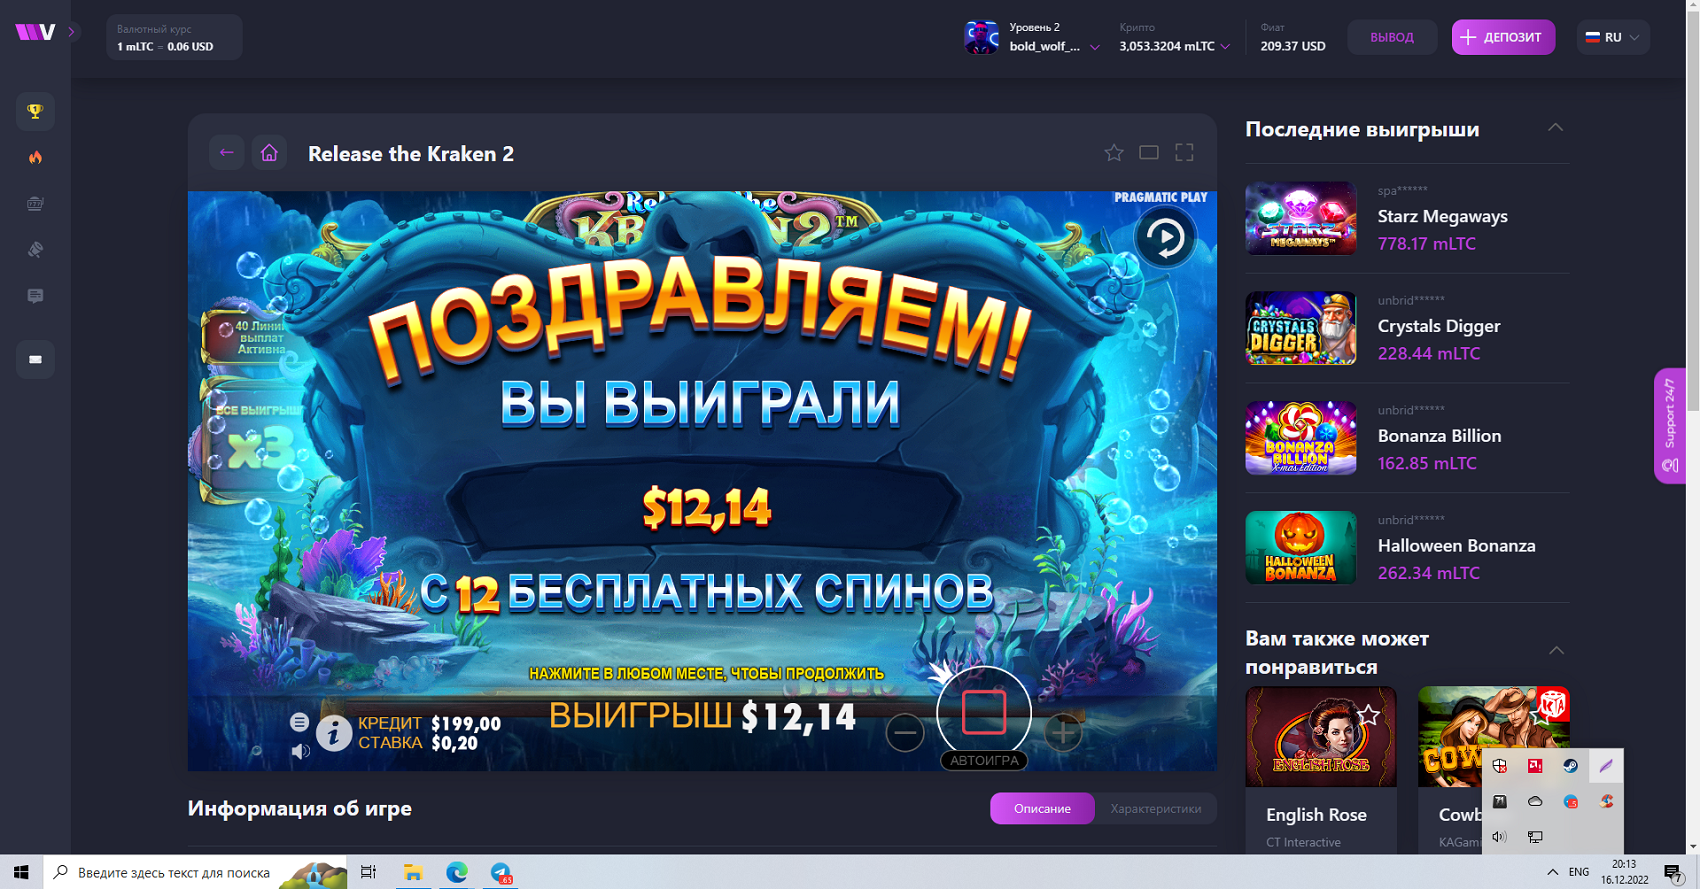The width and height of the screenshot is (1700, 889).
Task: Click the Crystals Digger title link
Action: pyautogui.click(x=1439, y=326)
